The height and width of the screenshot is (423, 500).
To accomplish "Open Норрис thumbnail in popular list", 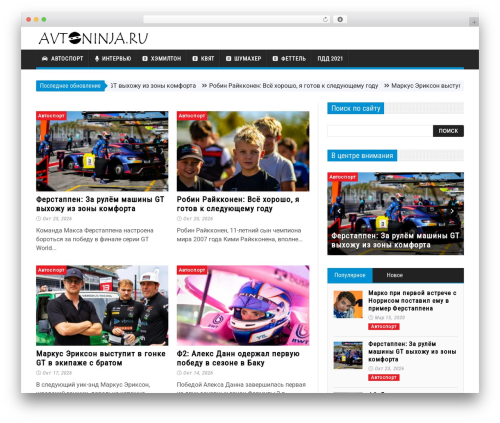I will click(348, 304).
